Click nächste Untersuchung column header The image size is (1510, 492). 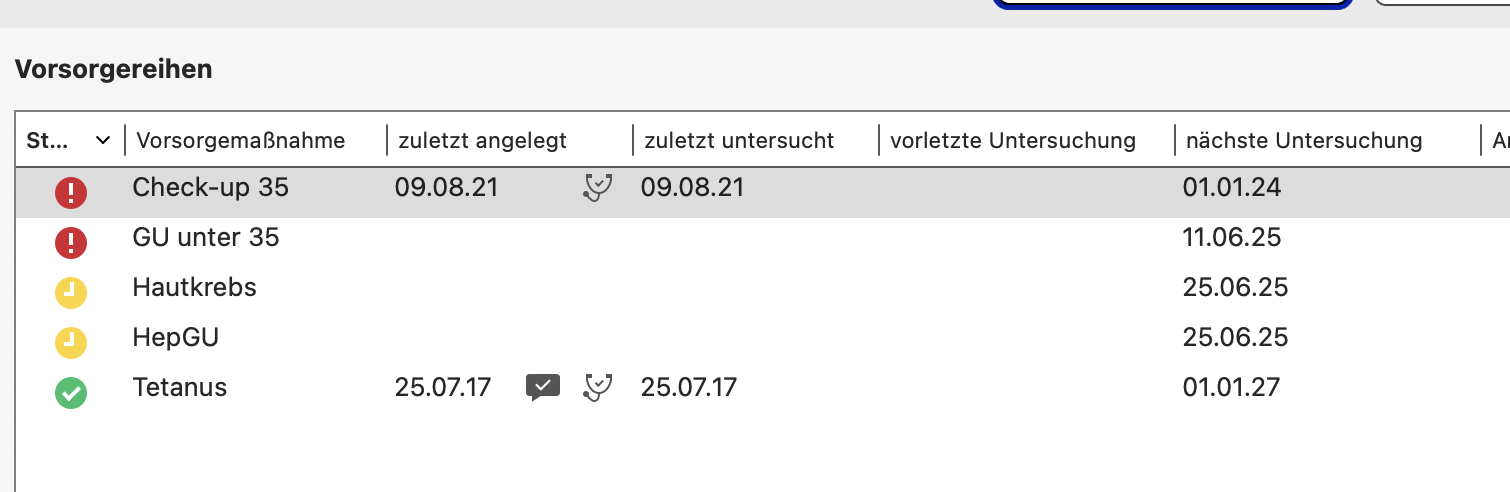[x=1304, y=141]
